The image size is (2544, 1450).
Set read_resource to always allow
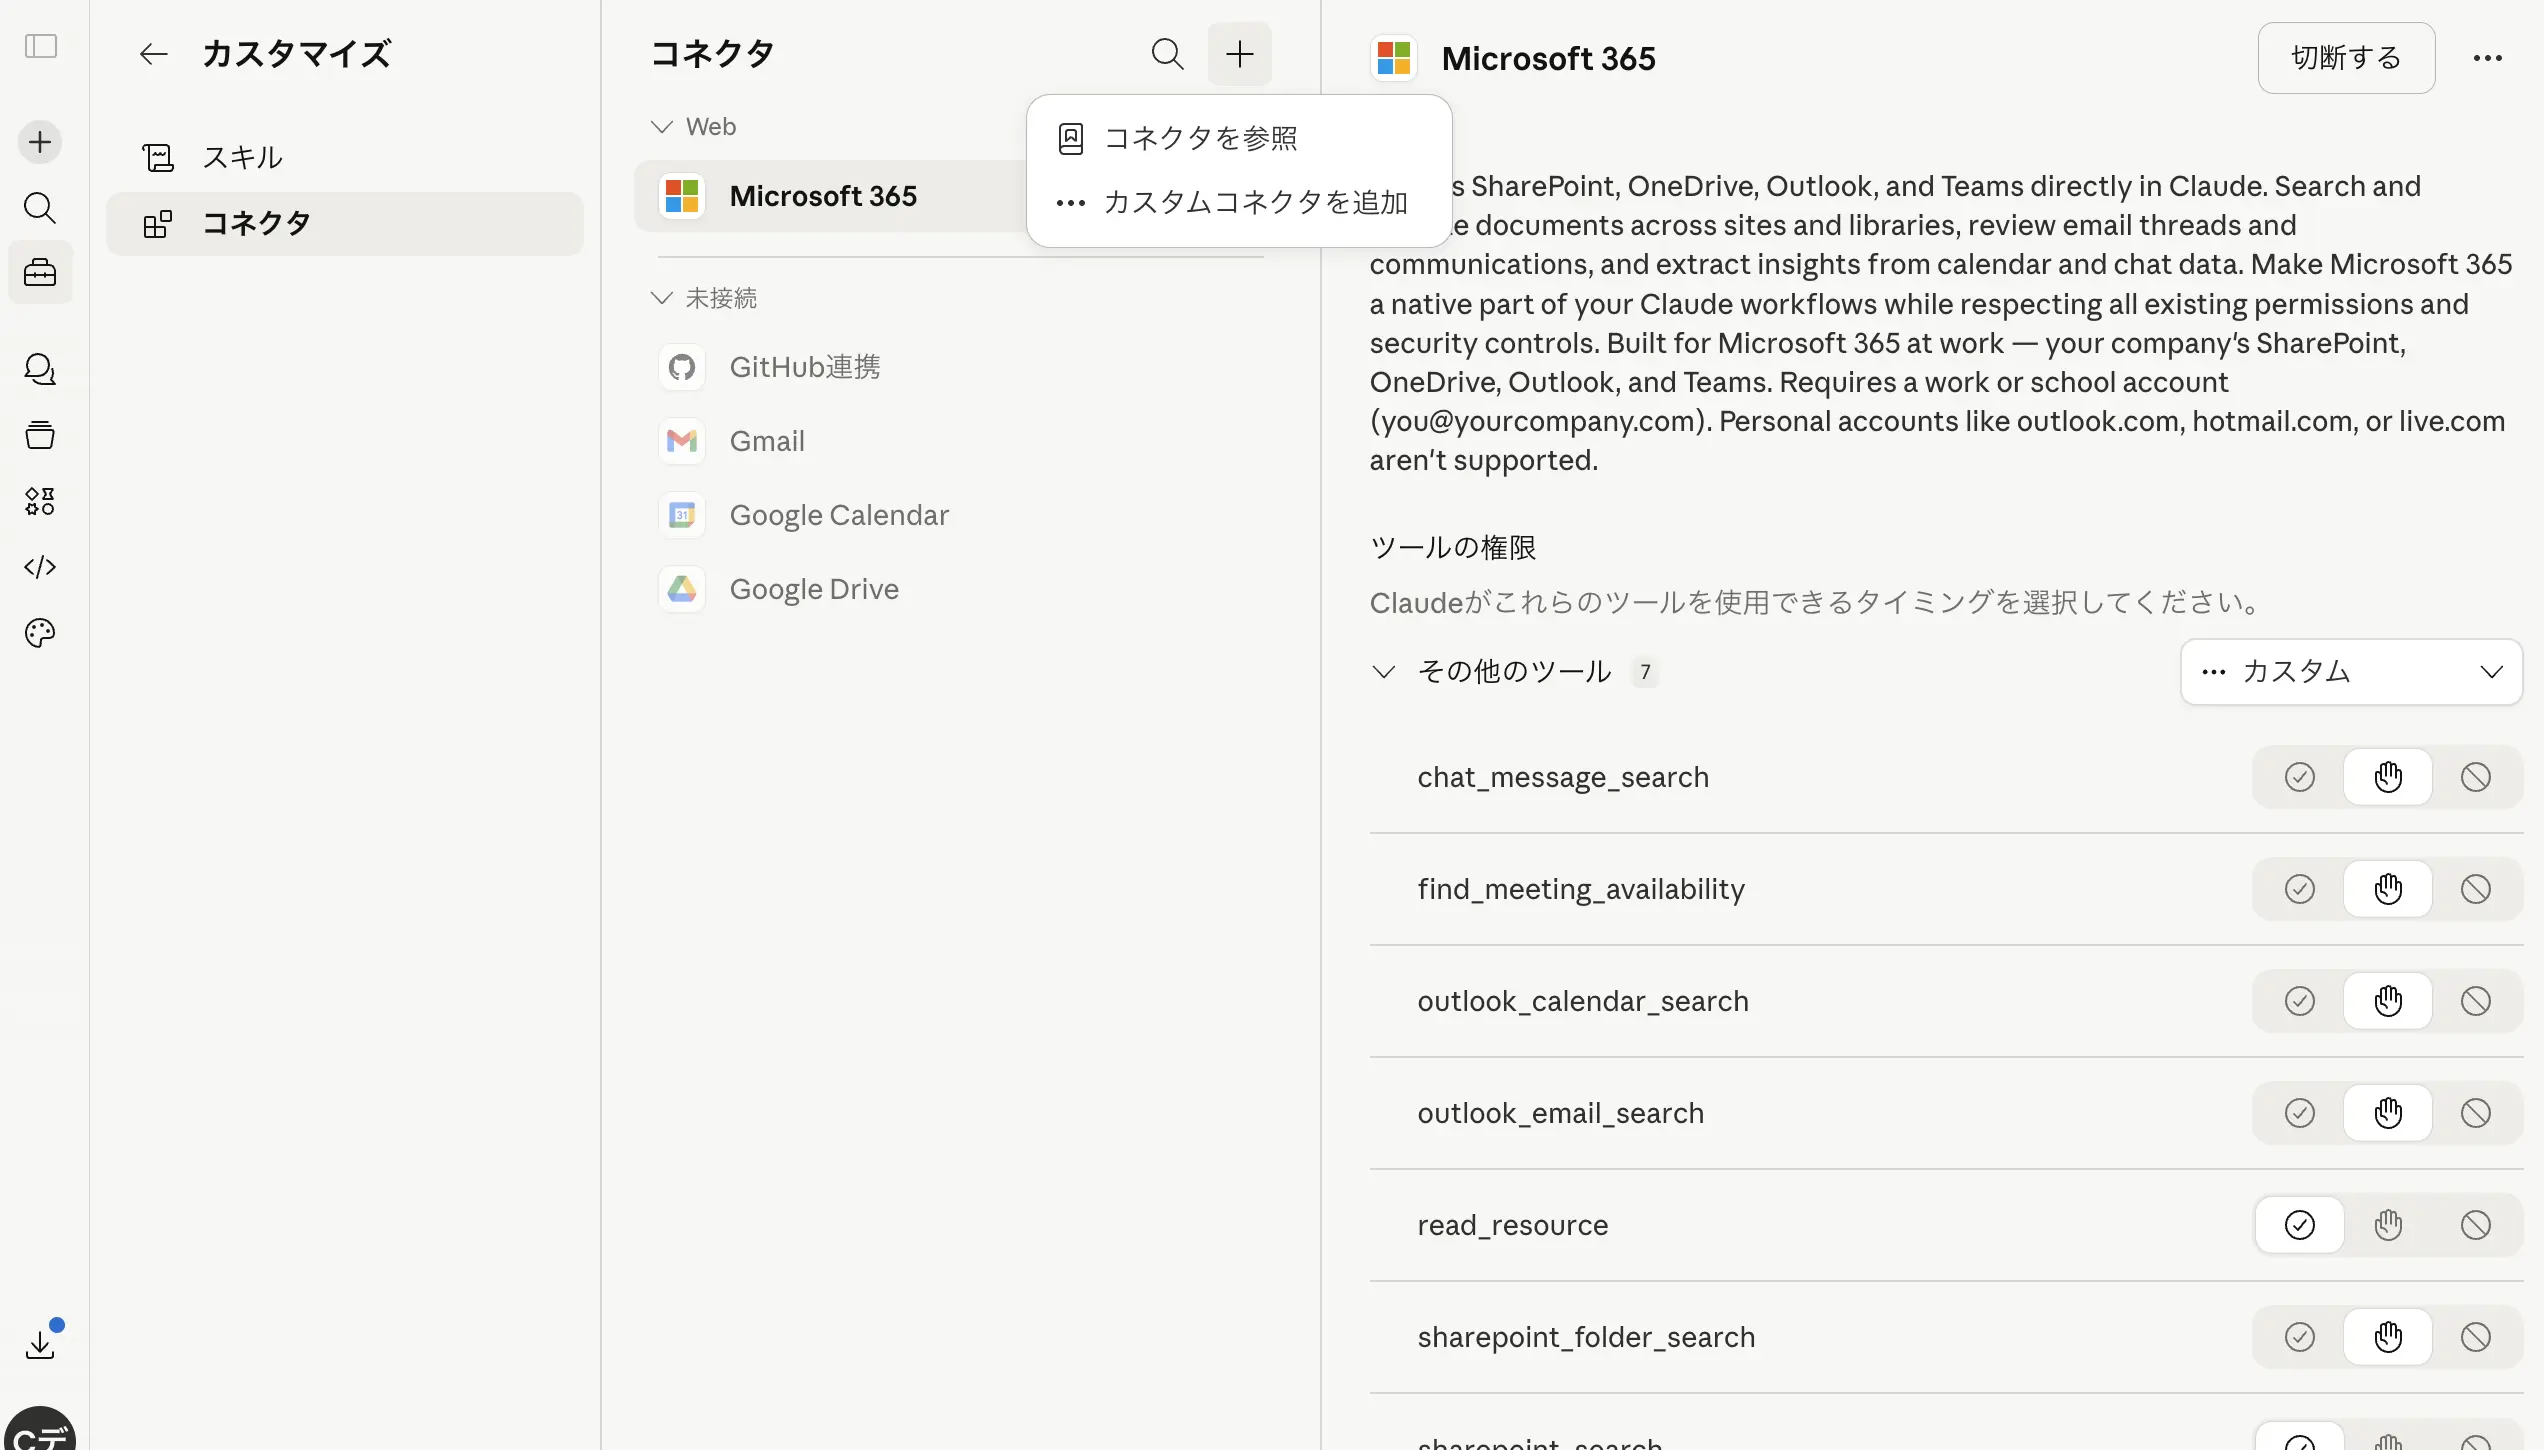(2300, 1225)
